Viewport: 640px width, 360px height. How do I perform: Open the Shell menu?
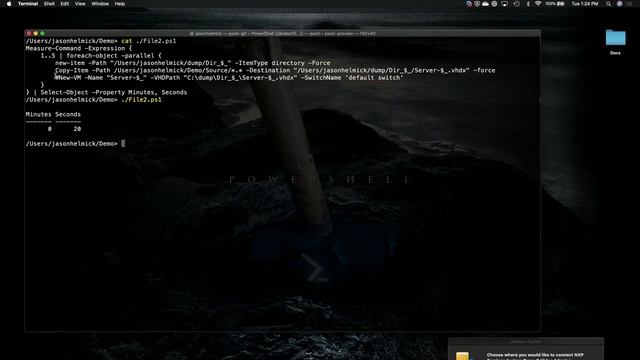(x=49, y=4)
